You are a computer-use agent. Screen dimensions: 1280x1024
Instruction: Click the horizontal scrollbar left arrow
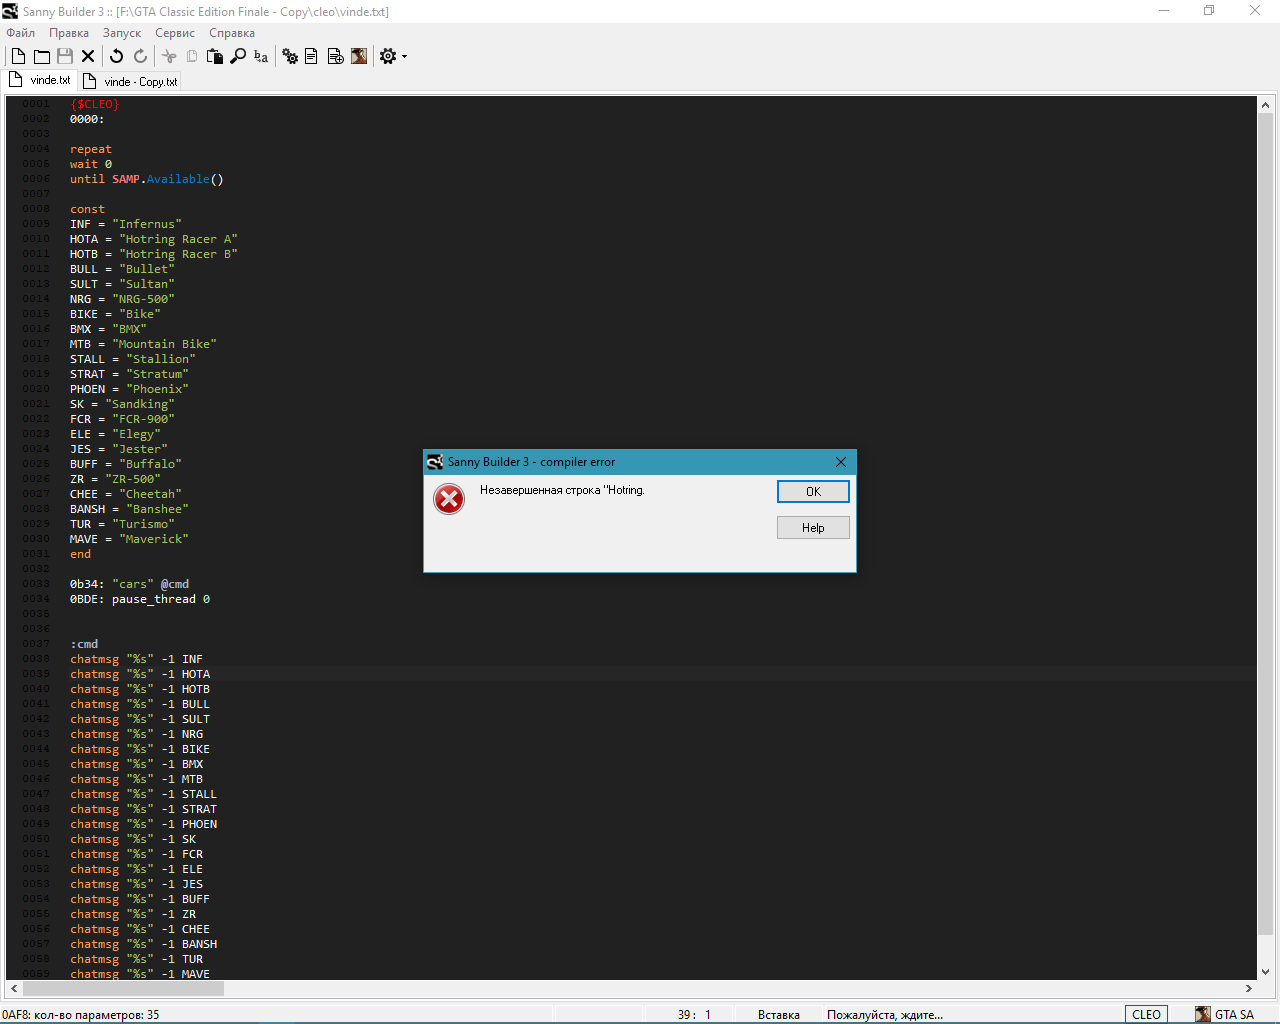tap(14, 988)
